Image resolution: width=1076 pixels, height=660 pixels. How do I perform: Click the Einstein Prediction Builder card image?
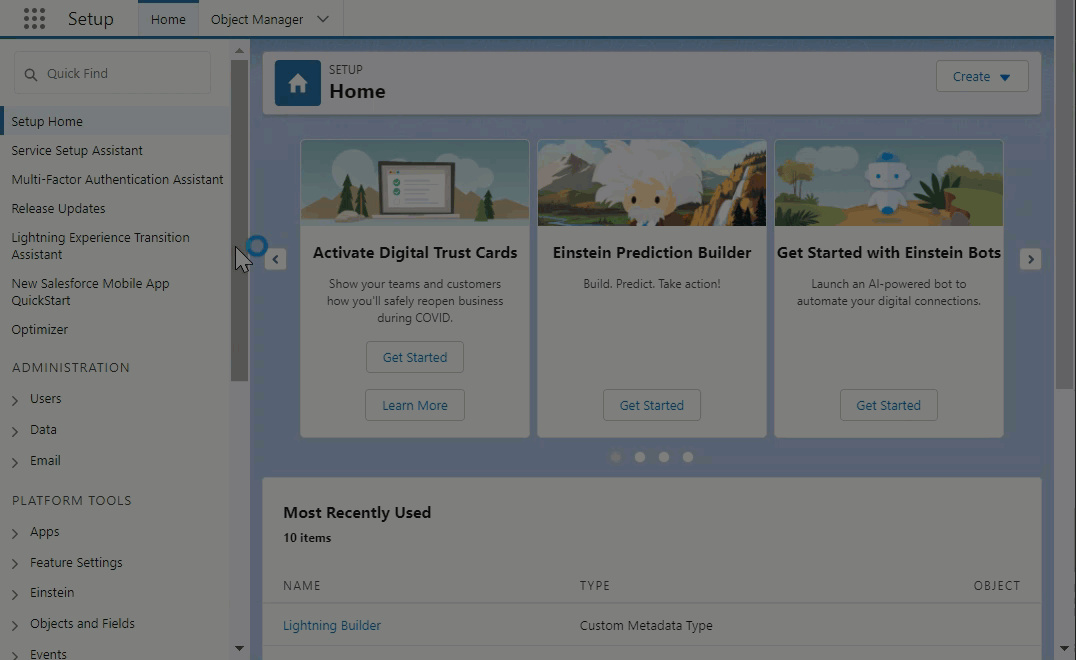point(652,183)
